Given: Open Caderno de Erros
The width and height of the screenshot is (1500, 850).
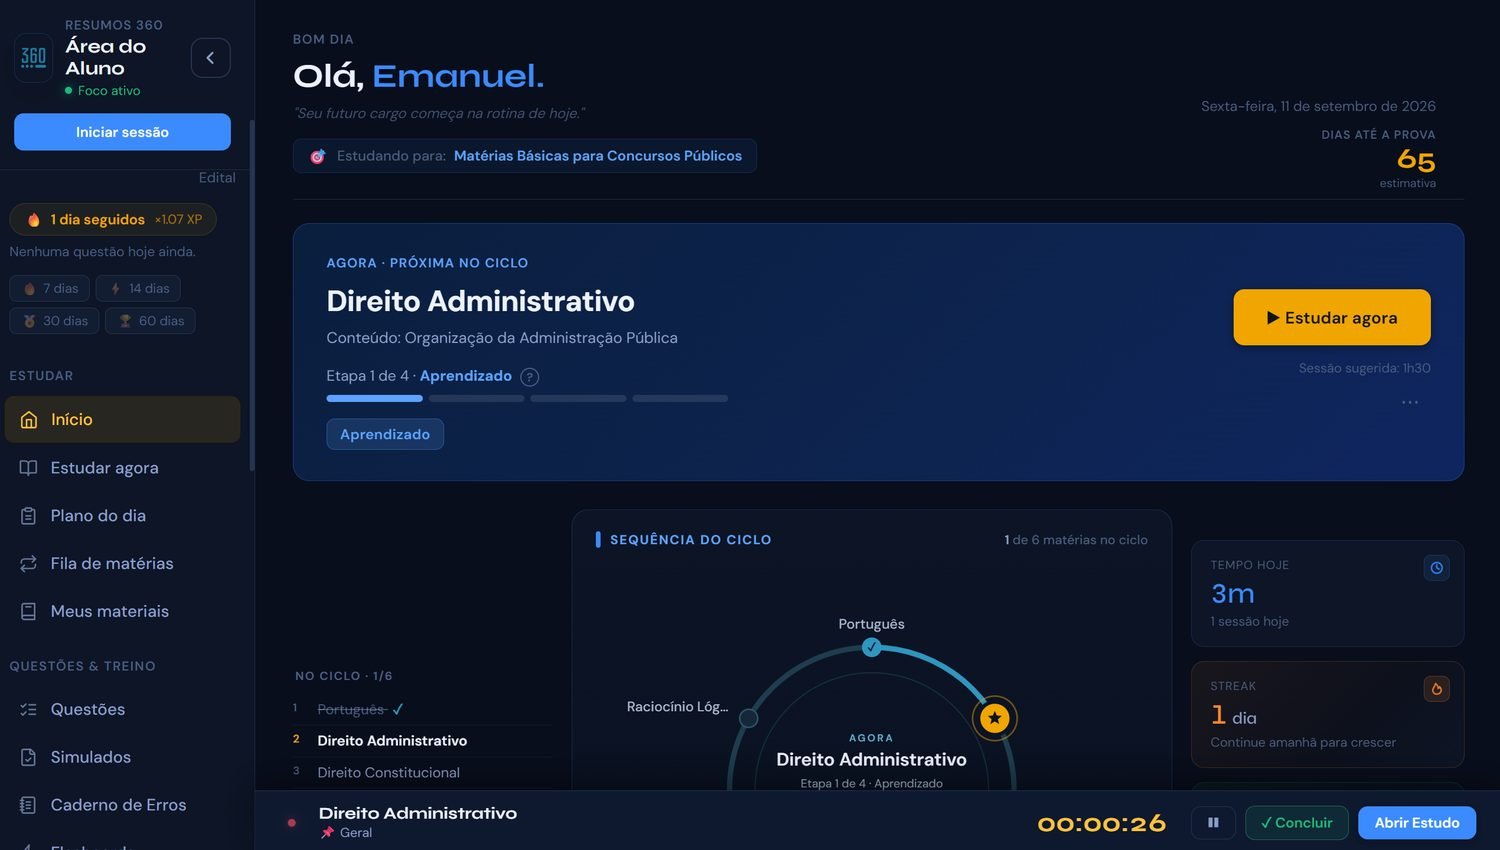Looking at the screenshot, I should click(122, 805).
